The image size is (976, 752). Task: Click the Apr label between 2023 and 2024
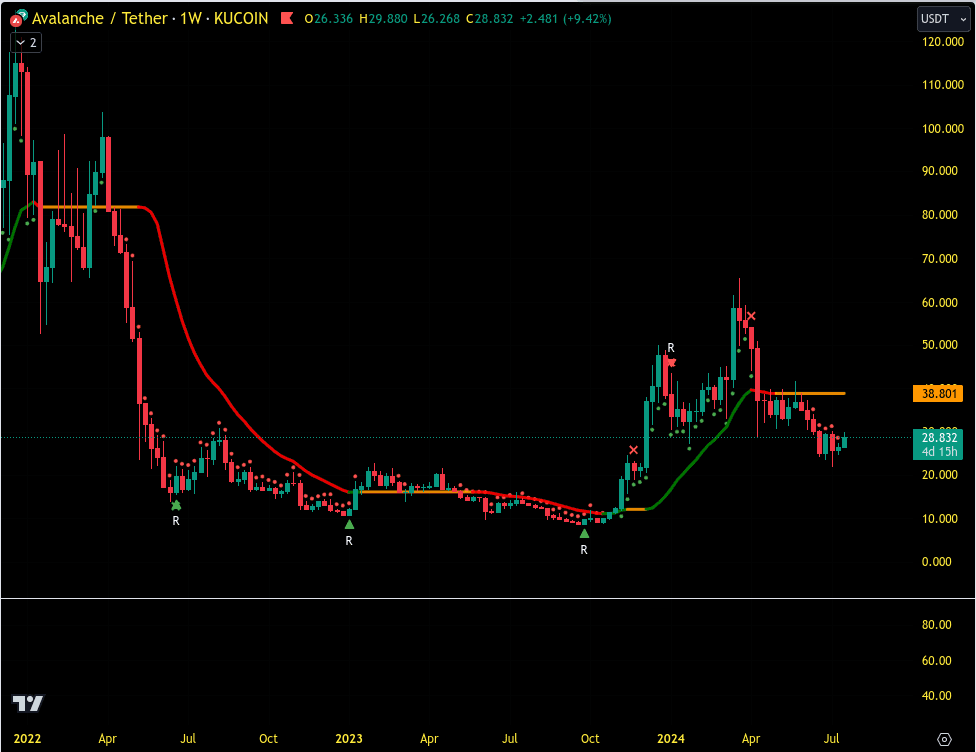click(x=429, y=739)
